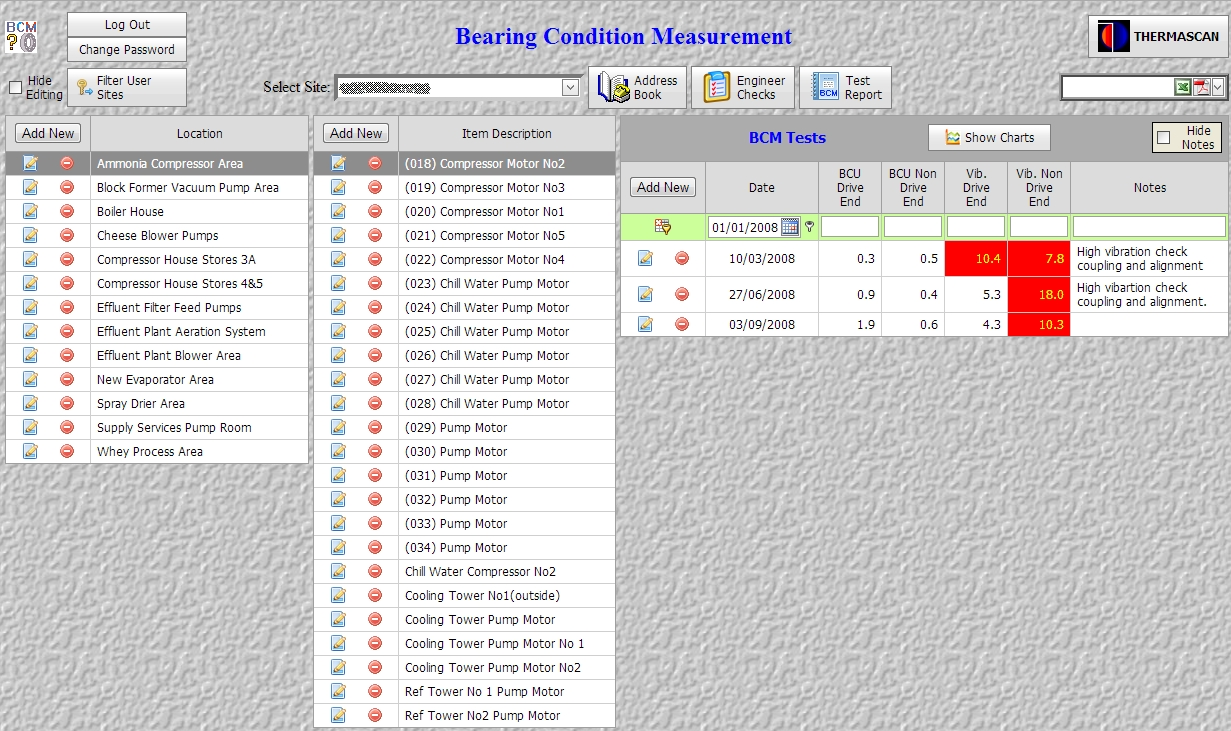The image size is (1231, 731).
Task: Click the Vib. Drive End column header
Action: [x=976, y=187]
